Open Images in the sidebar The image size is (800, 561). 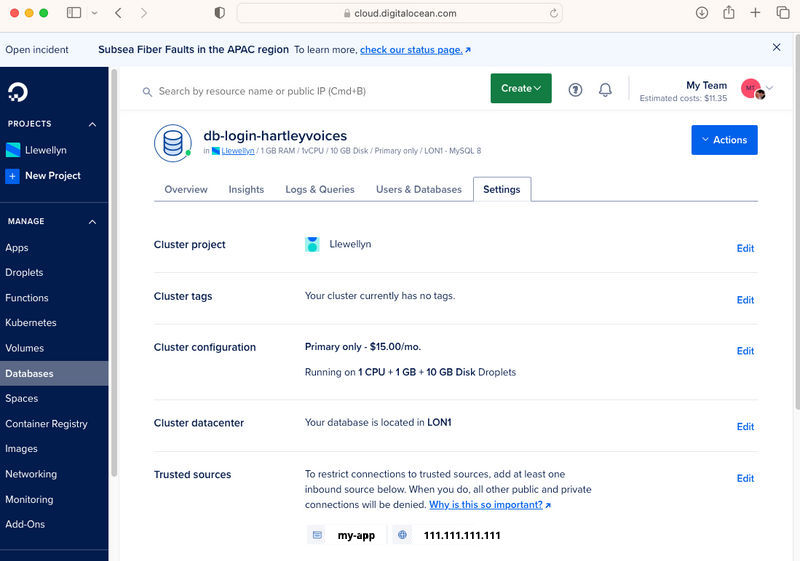click(21, 449)
